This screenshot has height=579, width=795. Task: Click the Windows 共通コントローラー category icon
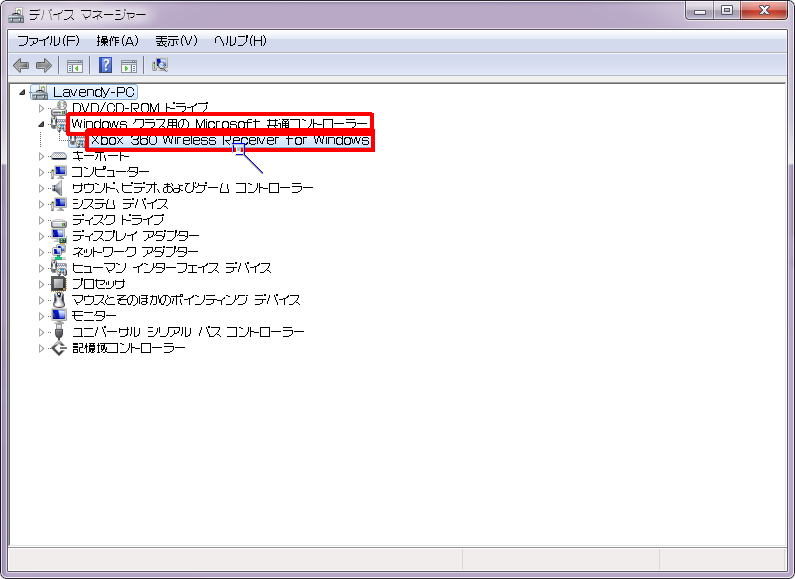[59, 124]
